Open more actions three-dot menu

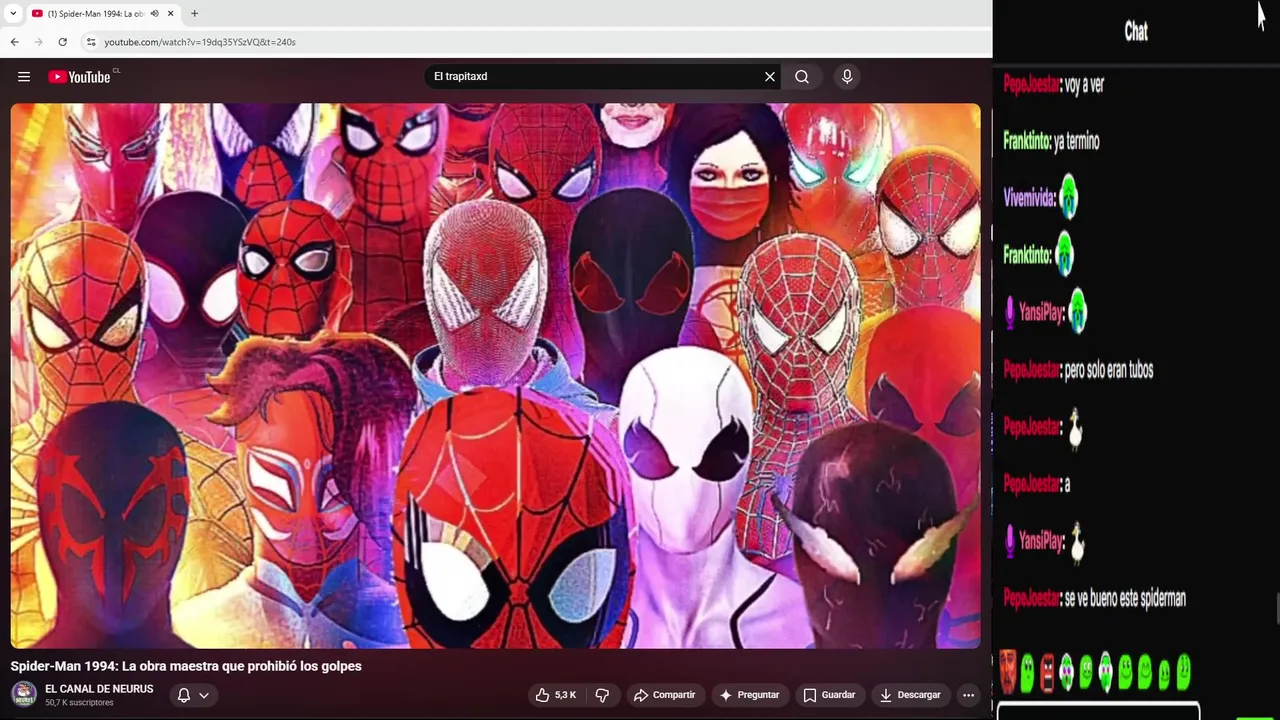(x=968, y=695)
